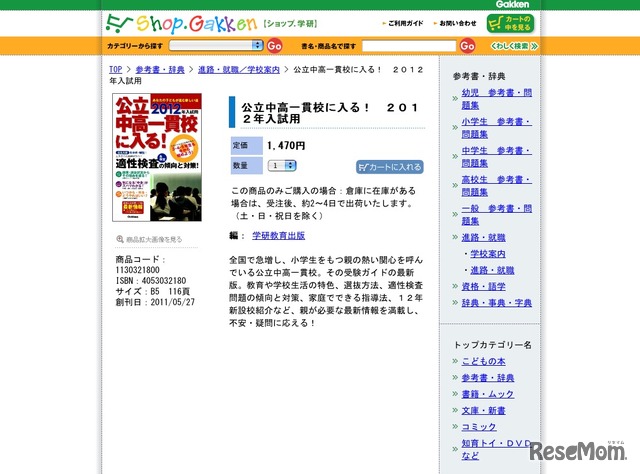
Task: Open 辞典・事典・字典 sidebar link
Action: point(497,303)
